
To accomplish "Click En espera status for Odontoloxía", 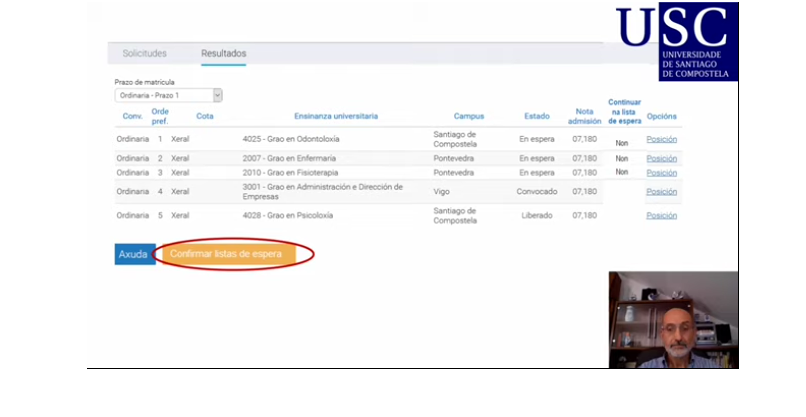I will [x=537, y=139].
